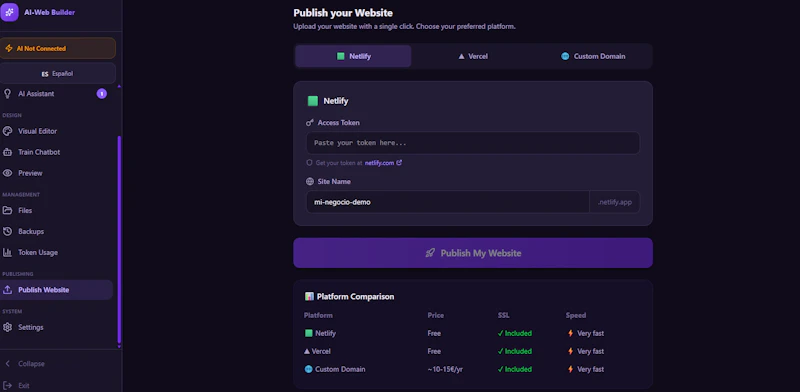Click the SSL column header

504,315
